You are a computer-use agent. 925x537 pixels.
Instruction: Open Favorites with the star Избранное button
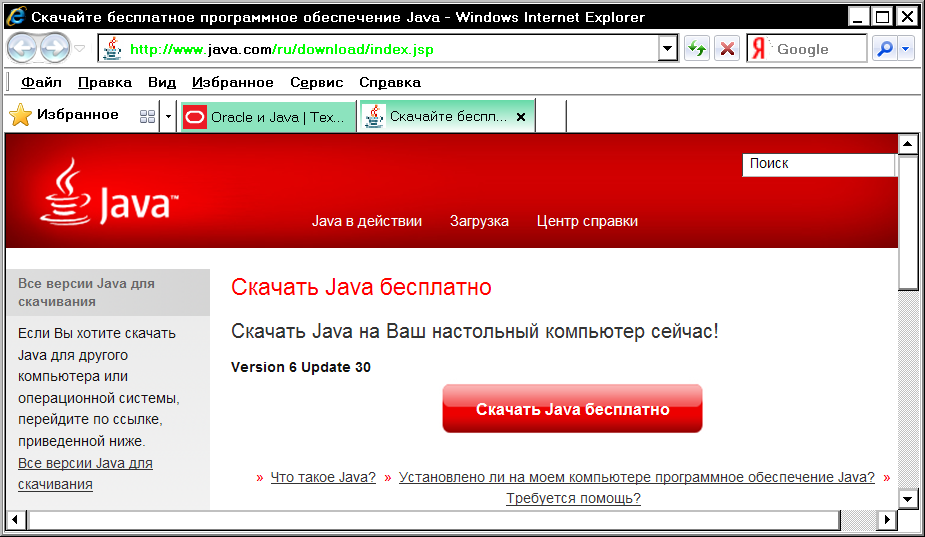(x=64, y=115)
